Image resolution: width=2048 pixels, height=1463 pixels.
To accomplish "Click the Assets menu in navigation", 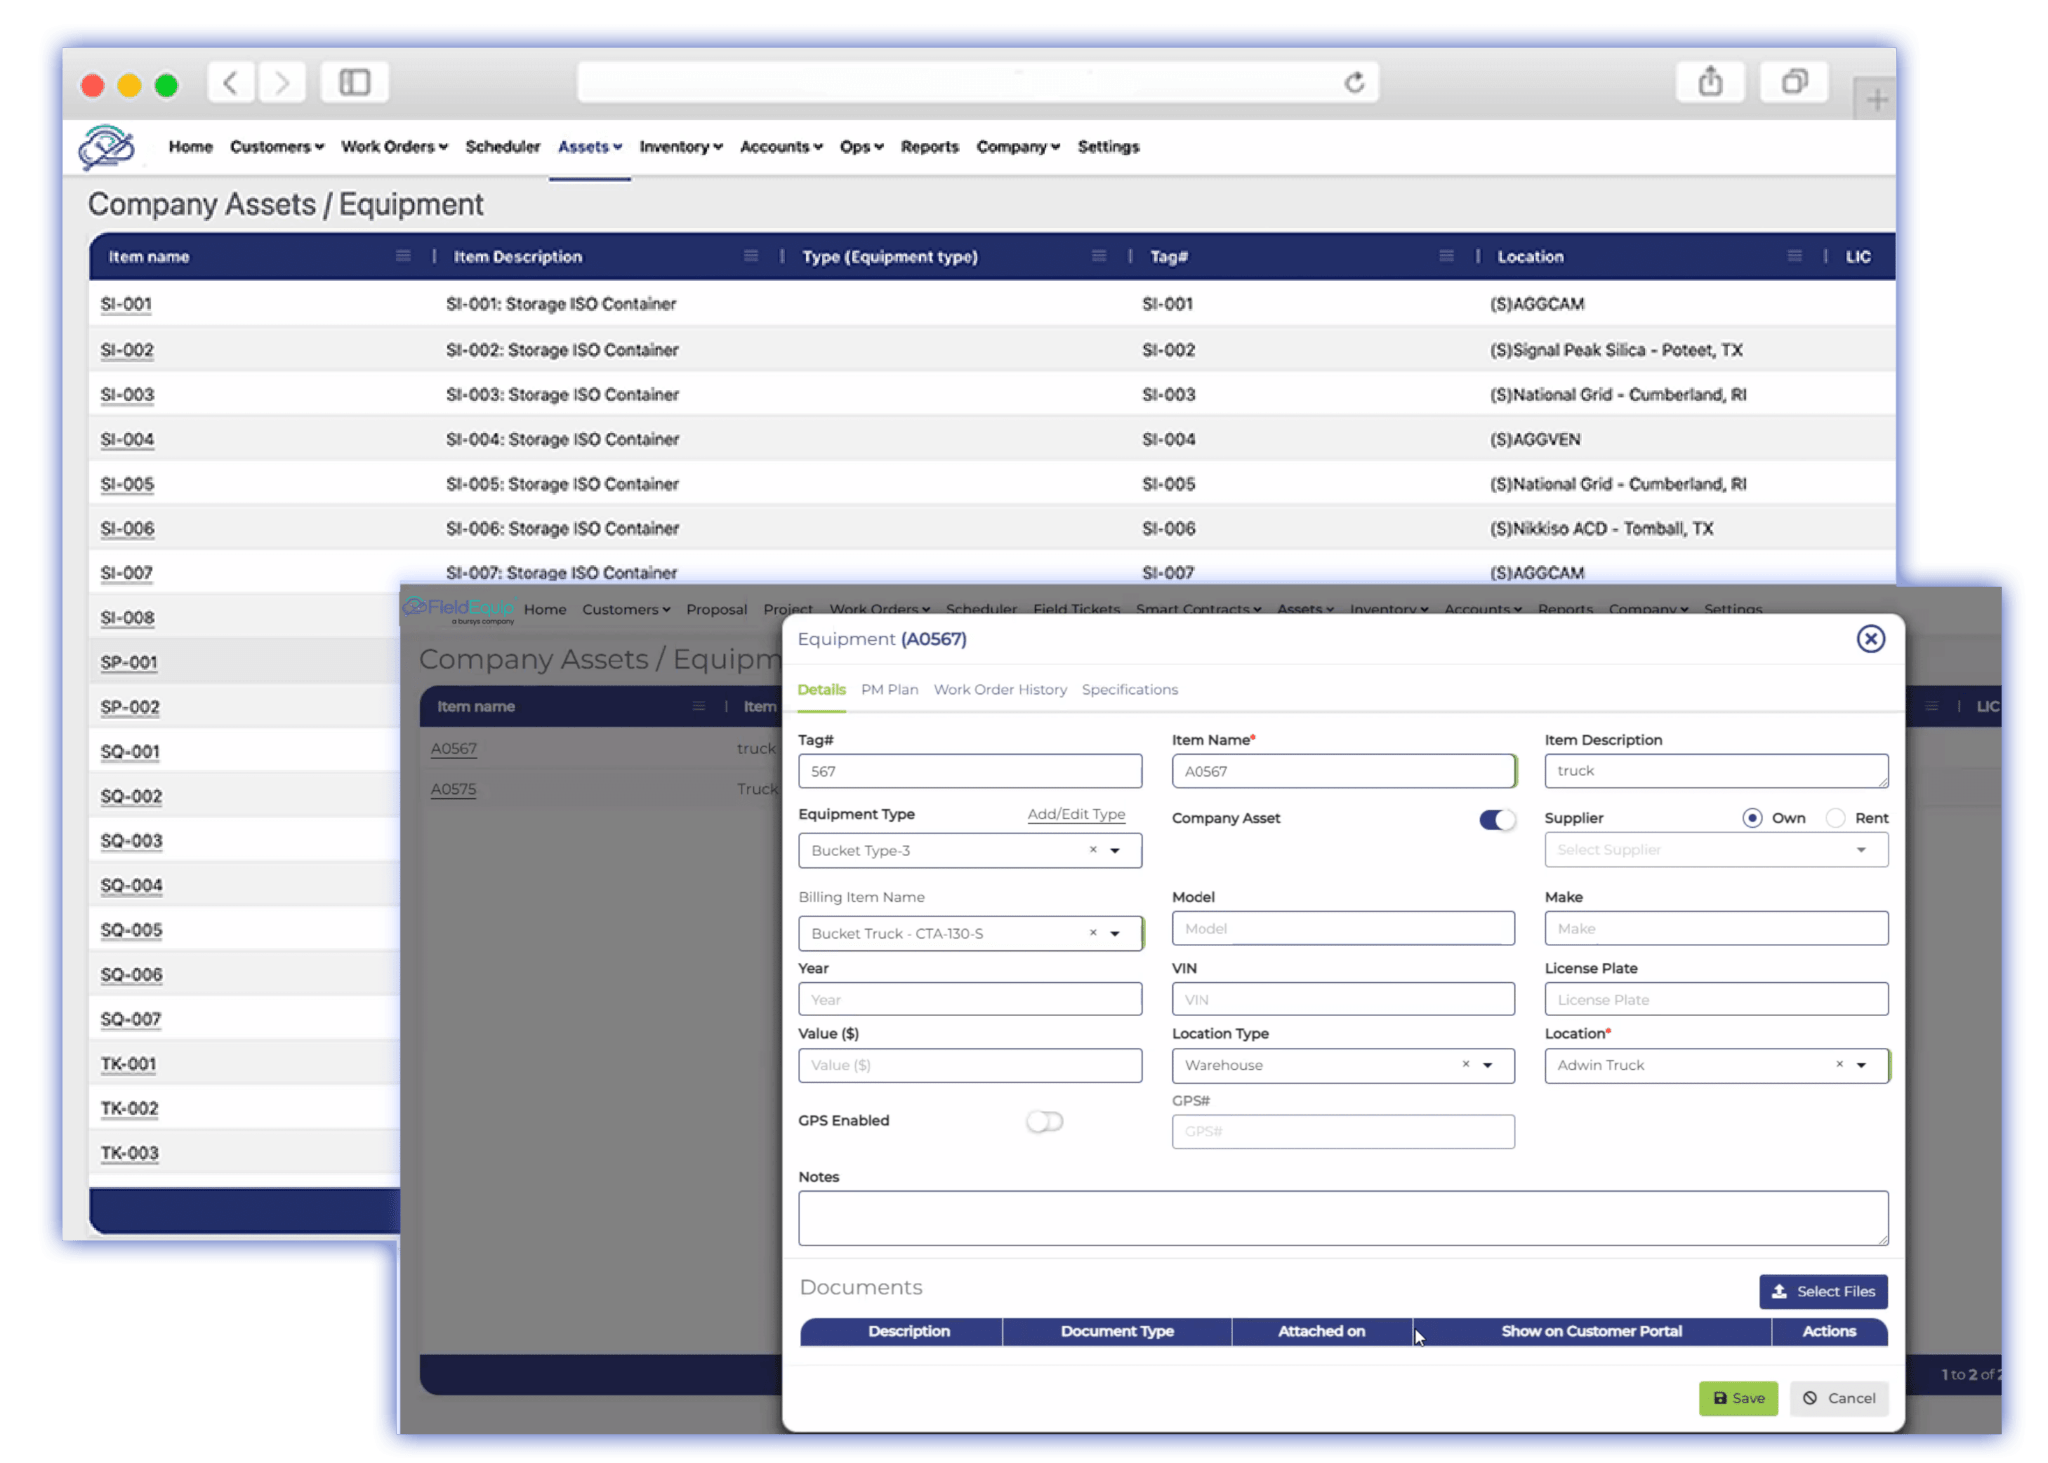I will pos(586,144).
